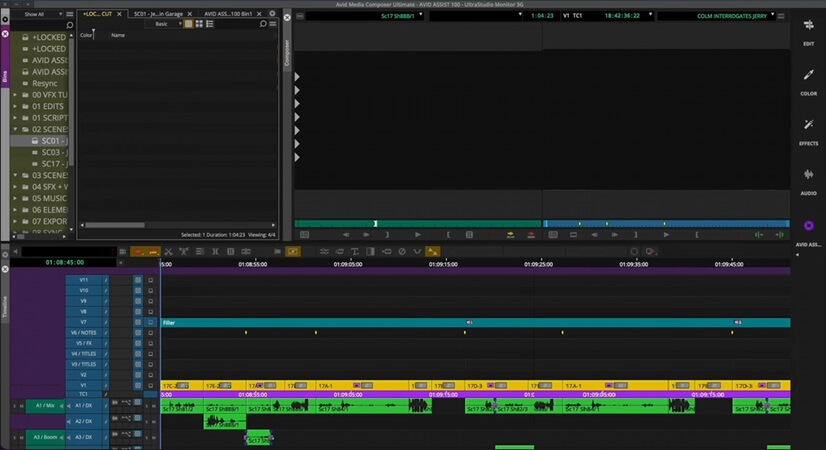Screen dimensions: 826x450
Task: Play the record monitor sequence
Action: coord(666,234)
